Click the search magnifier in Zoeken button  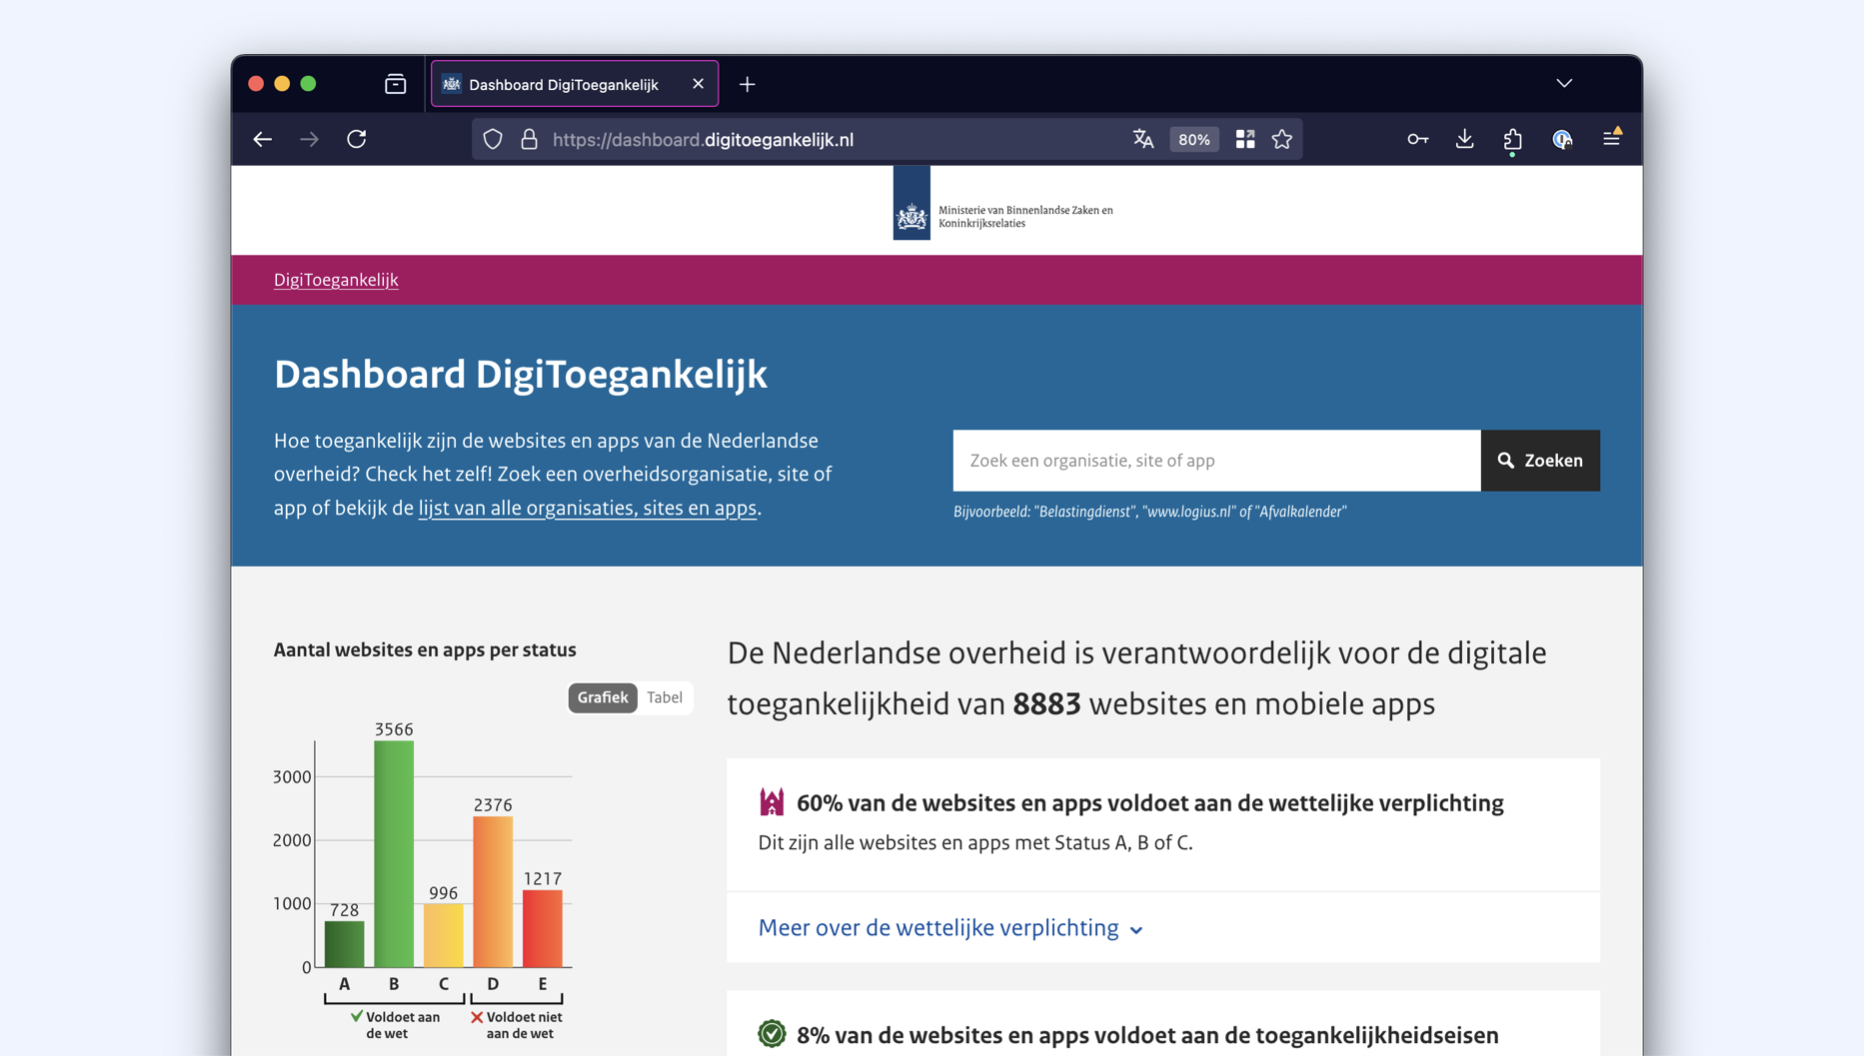pos(1506,460)
